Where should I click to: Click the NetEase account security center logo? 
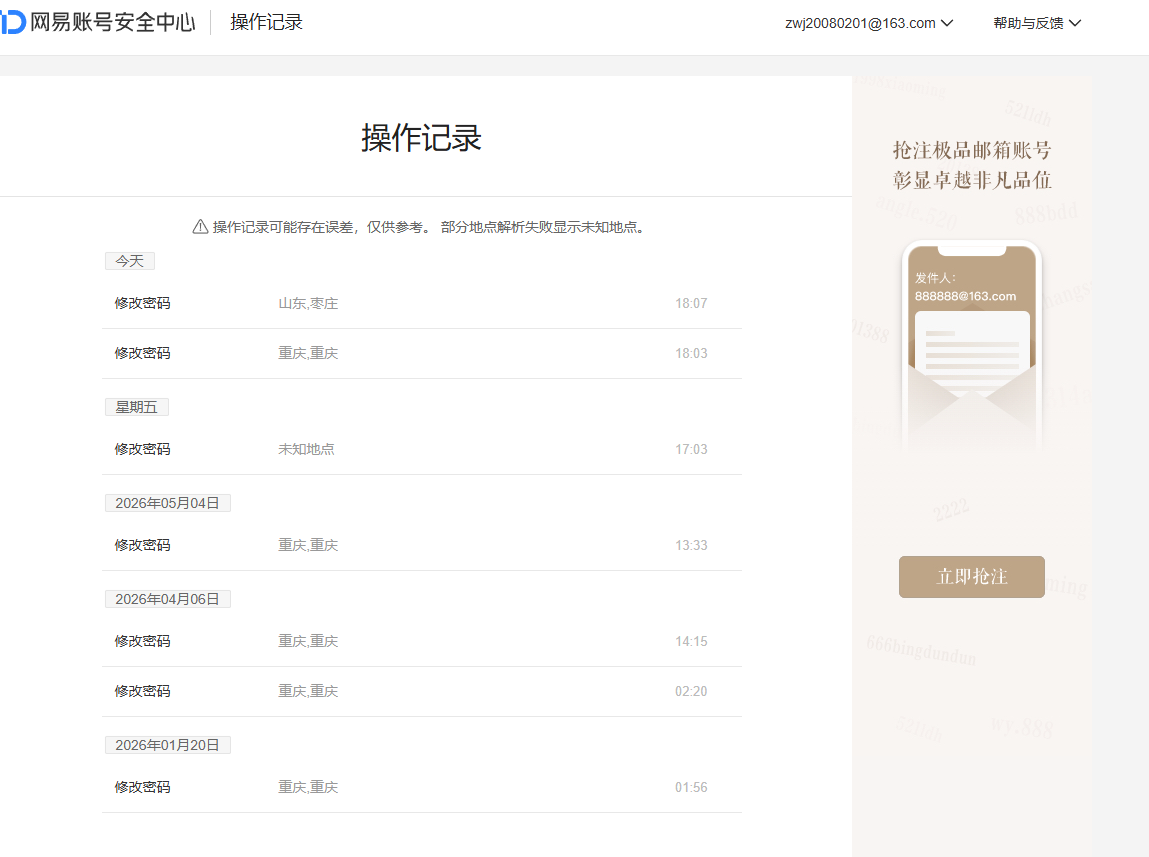(98, 22)
